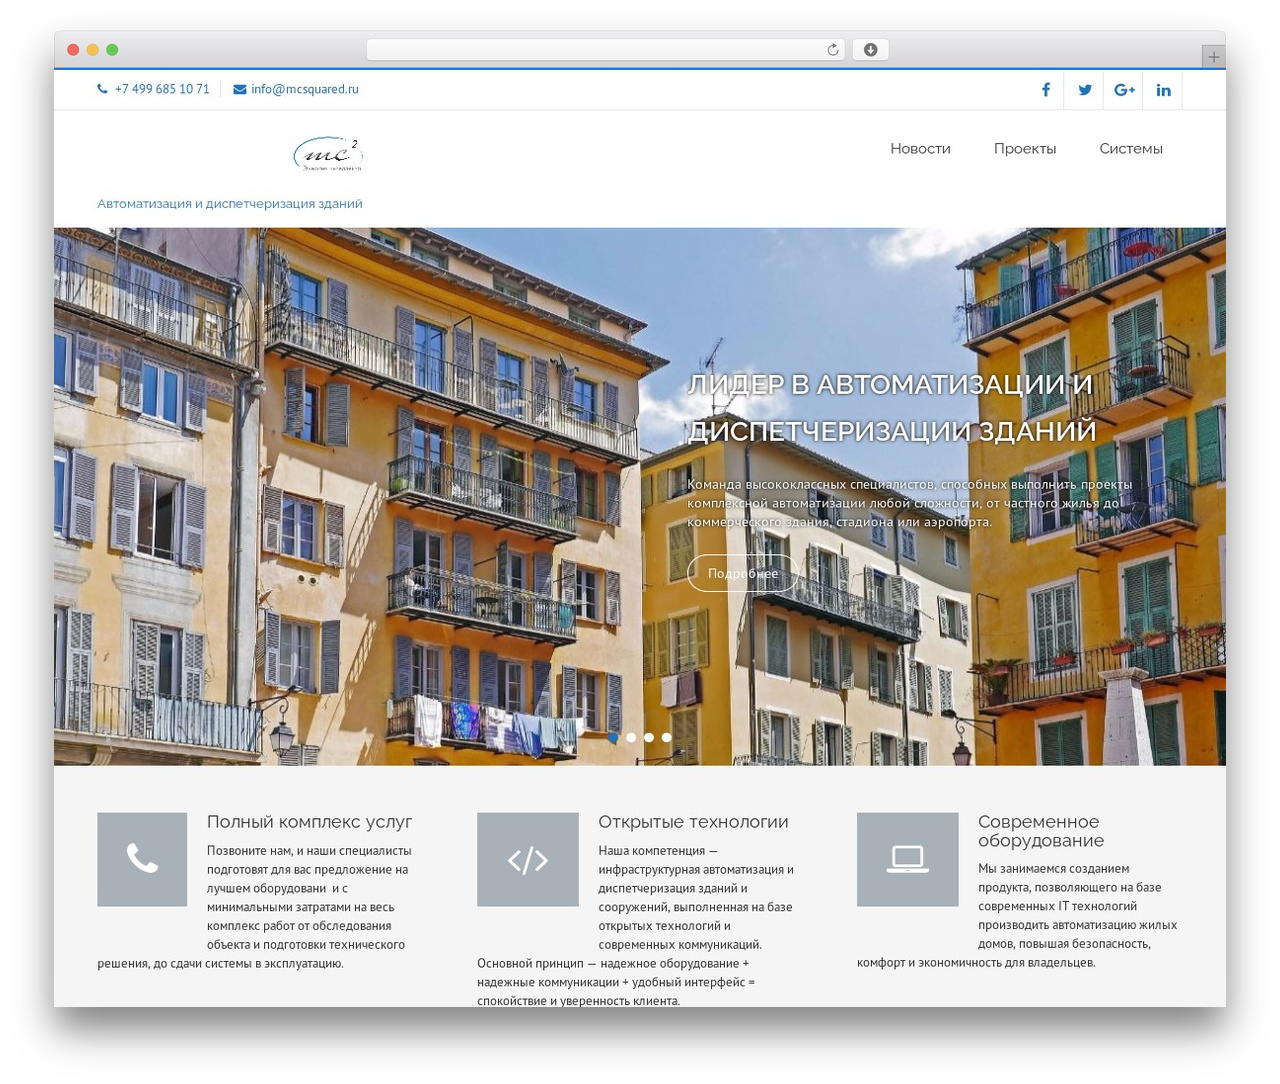This screenshot has width=1280, height=1084.
Task: Open the LinkedIn social link
Action: 1163,90
